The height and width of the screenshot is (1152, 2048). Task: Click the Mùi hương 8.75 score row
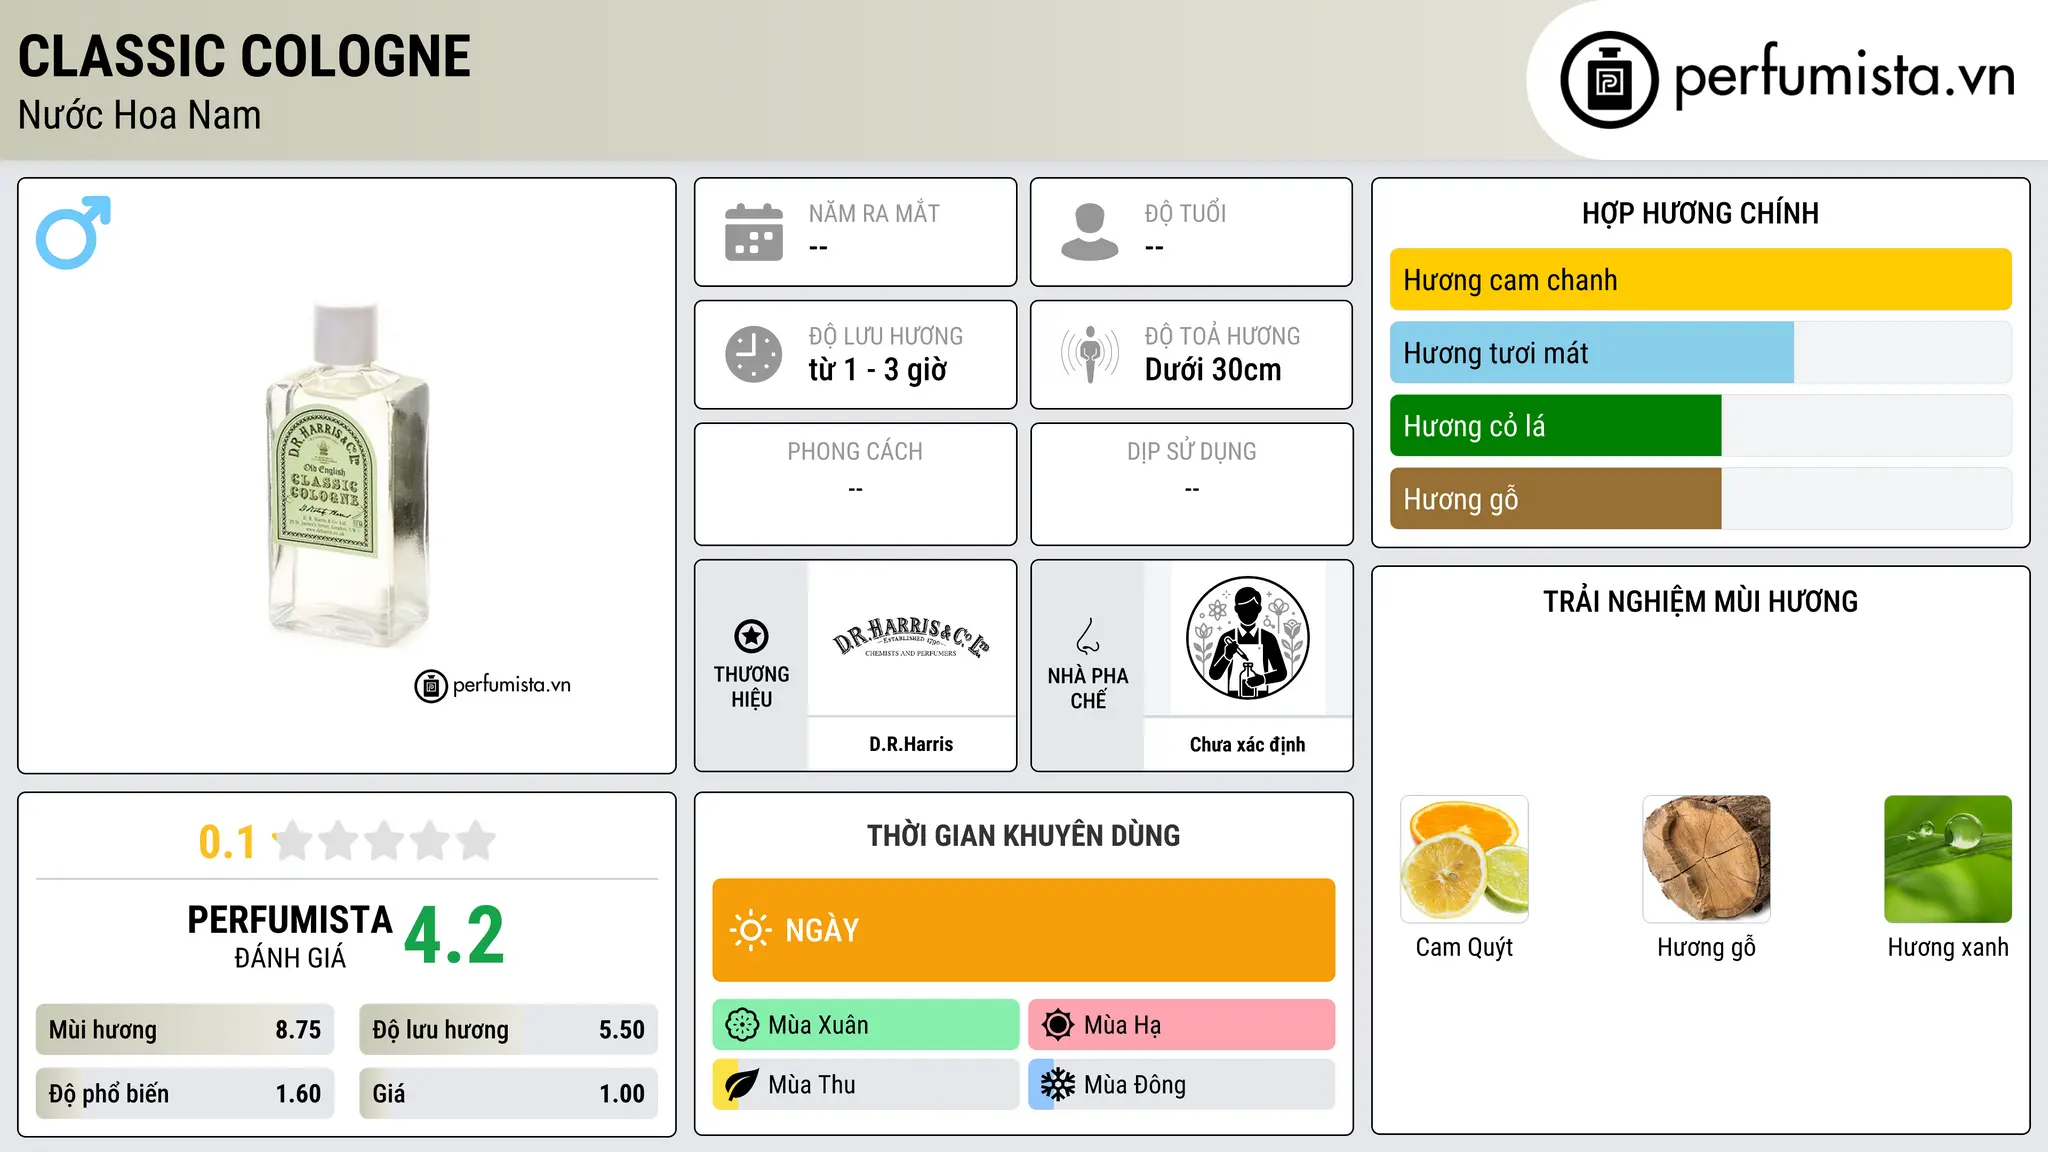point(185,1030)
